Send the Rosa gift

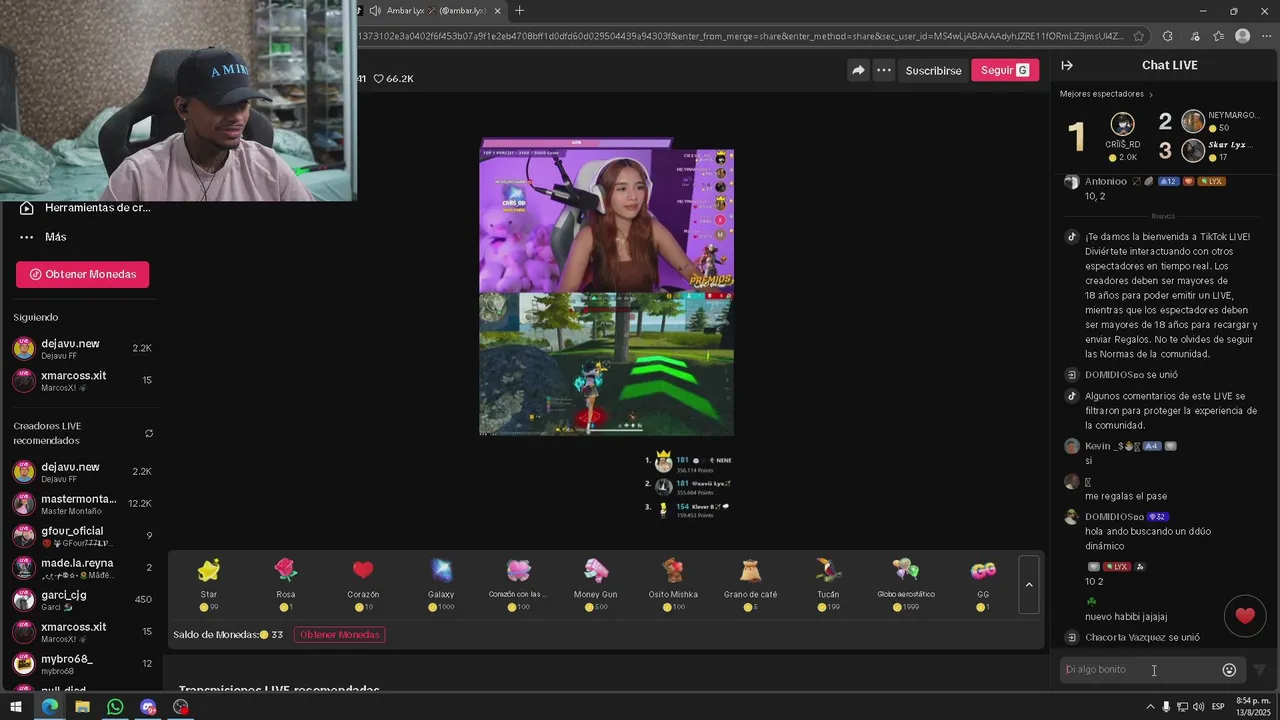click(286, 584)
